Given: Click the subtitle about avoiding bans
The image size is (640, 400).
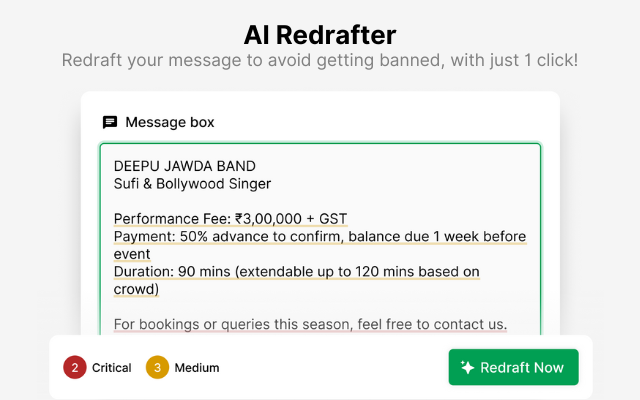Looking at the screenshot, I should [x=320, y=60].
